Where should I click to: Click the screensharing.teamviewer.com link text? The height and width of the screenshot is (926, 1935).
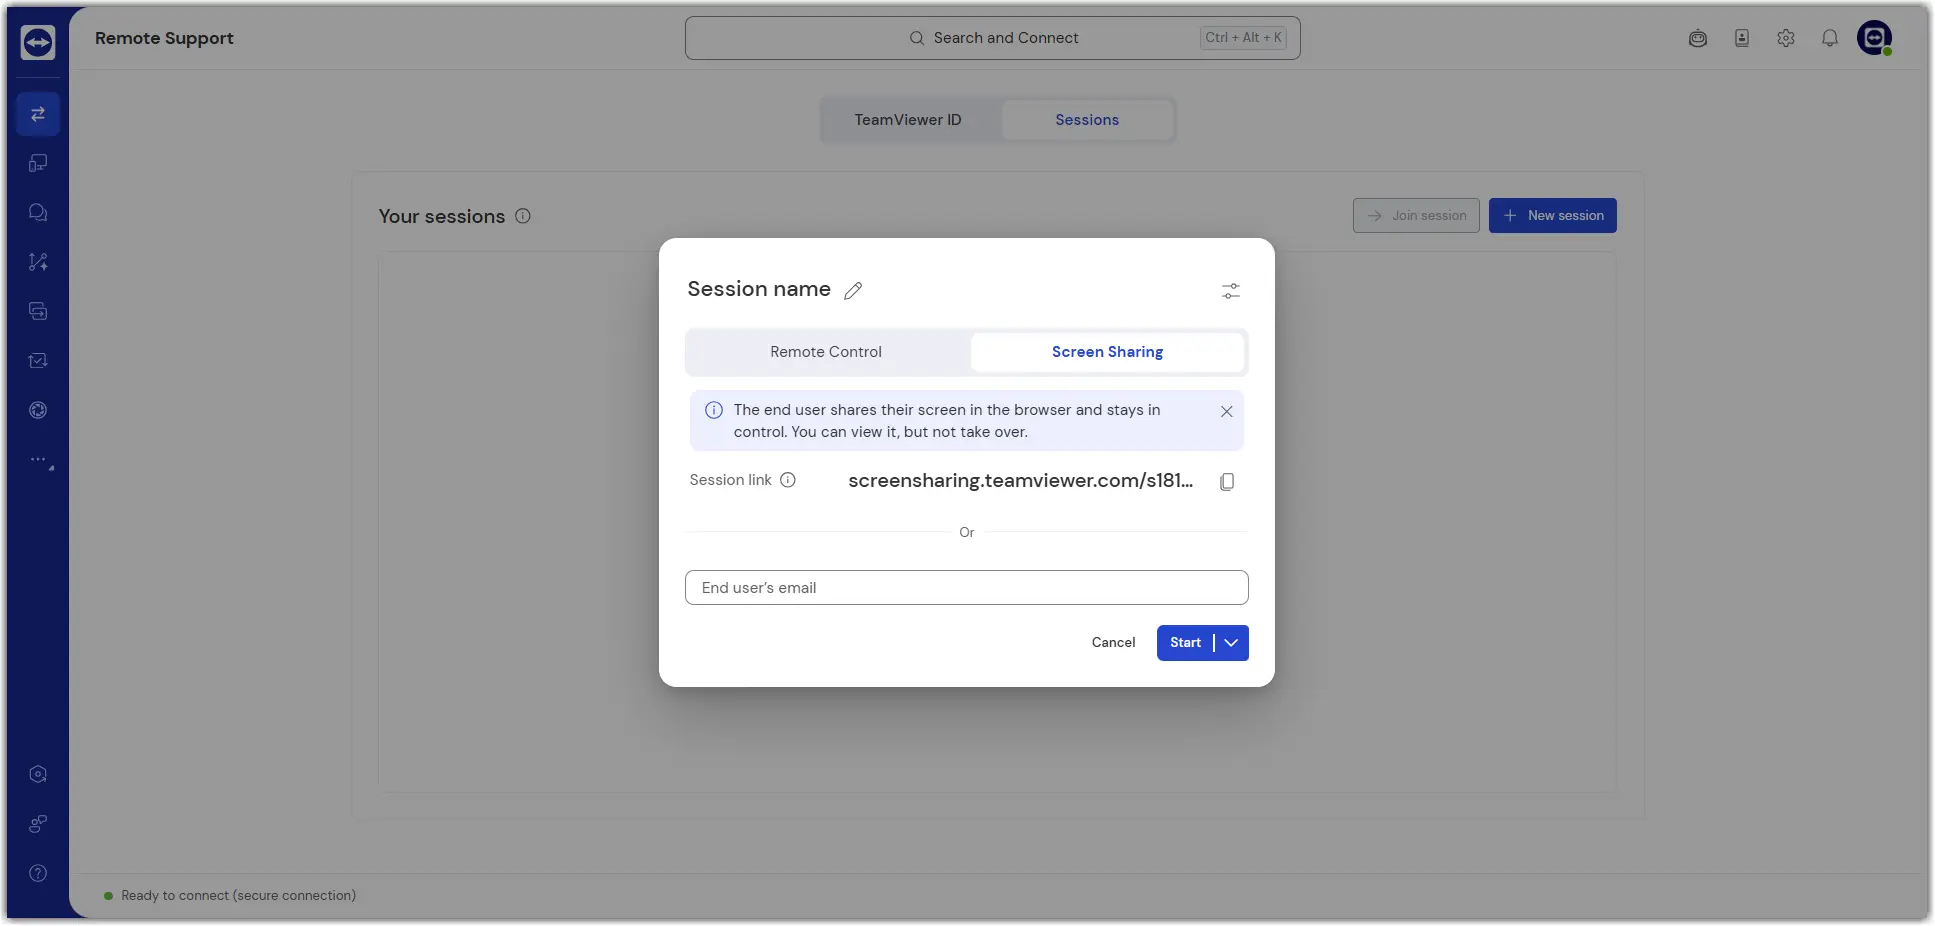point(1020,481)
